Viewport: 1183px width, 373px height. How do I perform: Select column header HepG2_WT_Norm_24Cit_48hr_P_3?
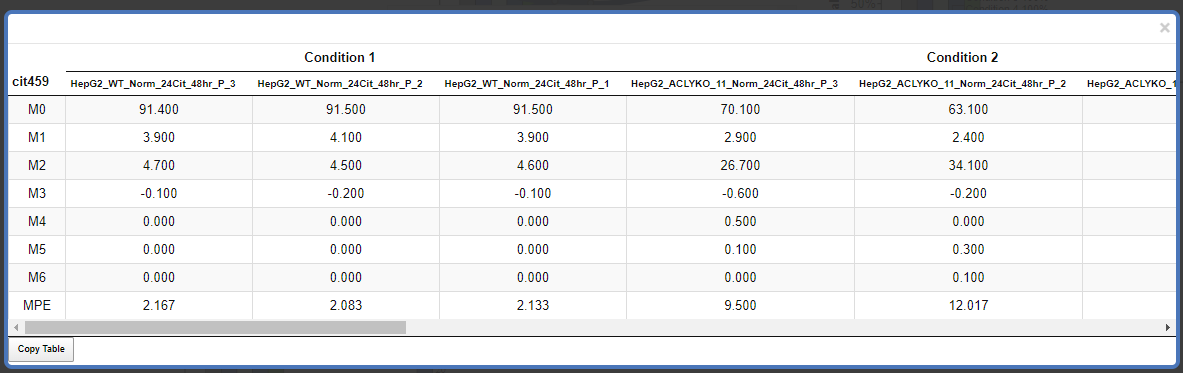click(153, 84)
